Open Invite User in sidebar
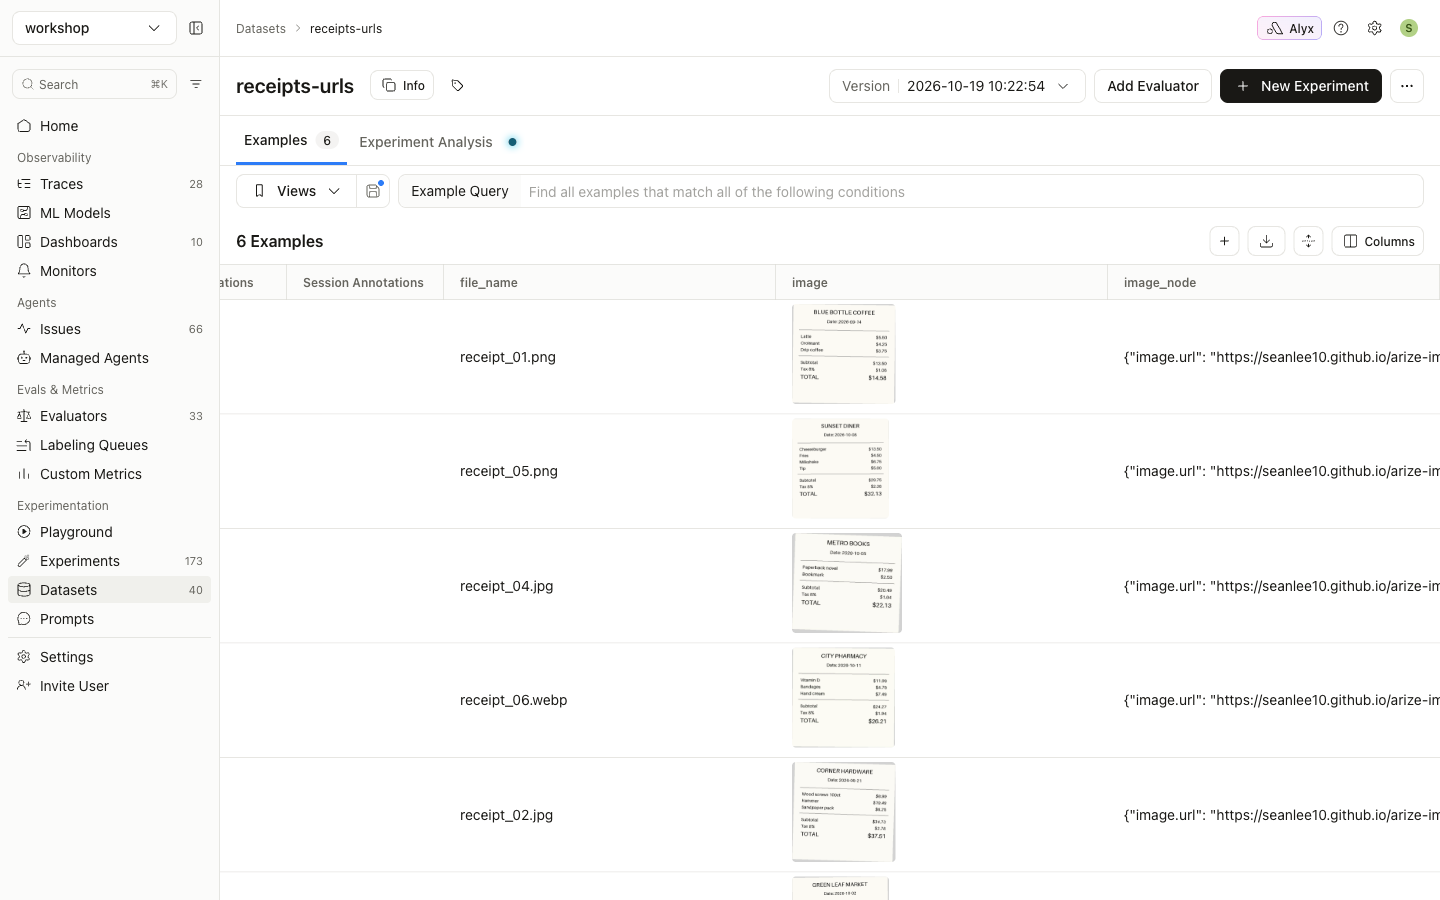Viewport: 1440px width, 900px height. [110, 686]
